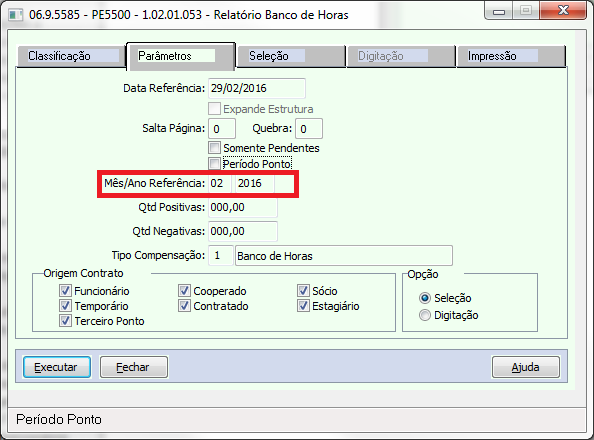Click the Tipo Compensação code field
Image resolution: width=594 pixels, height=440 pixels.
point(220,255)
